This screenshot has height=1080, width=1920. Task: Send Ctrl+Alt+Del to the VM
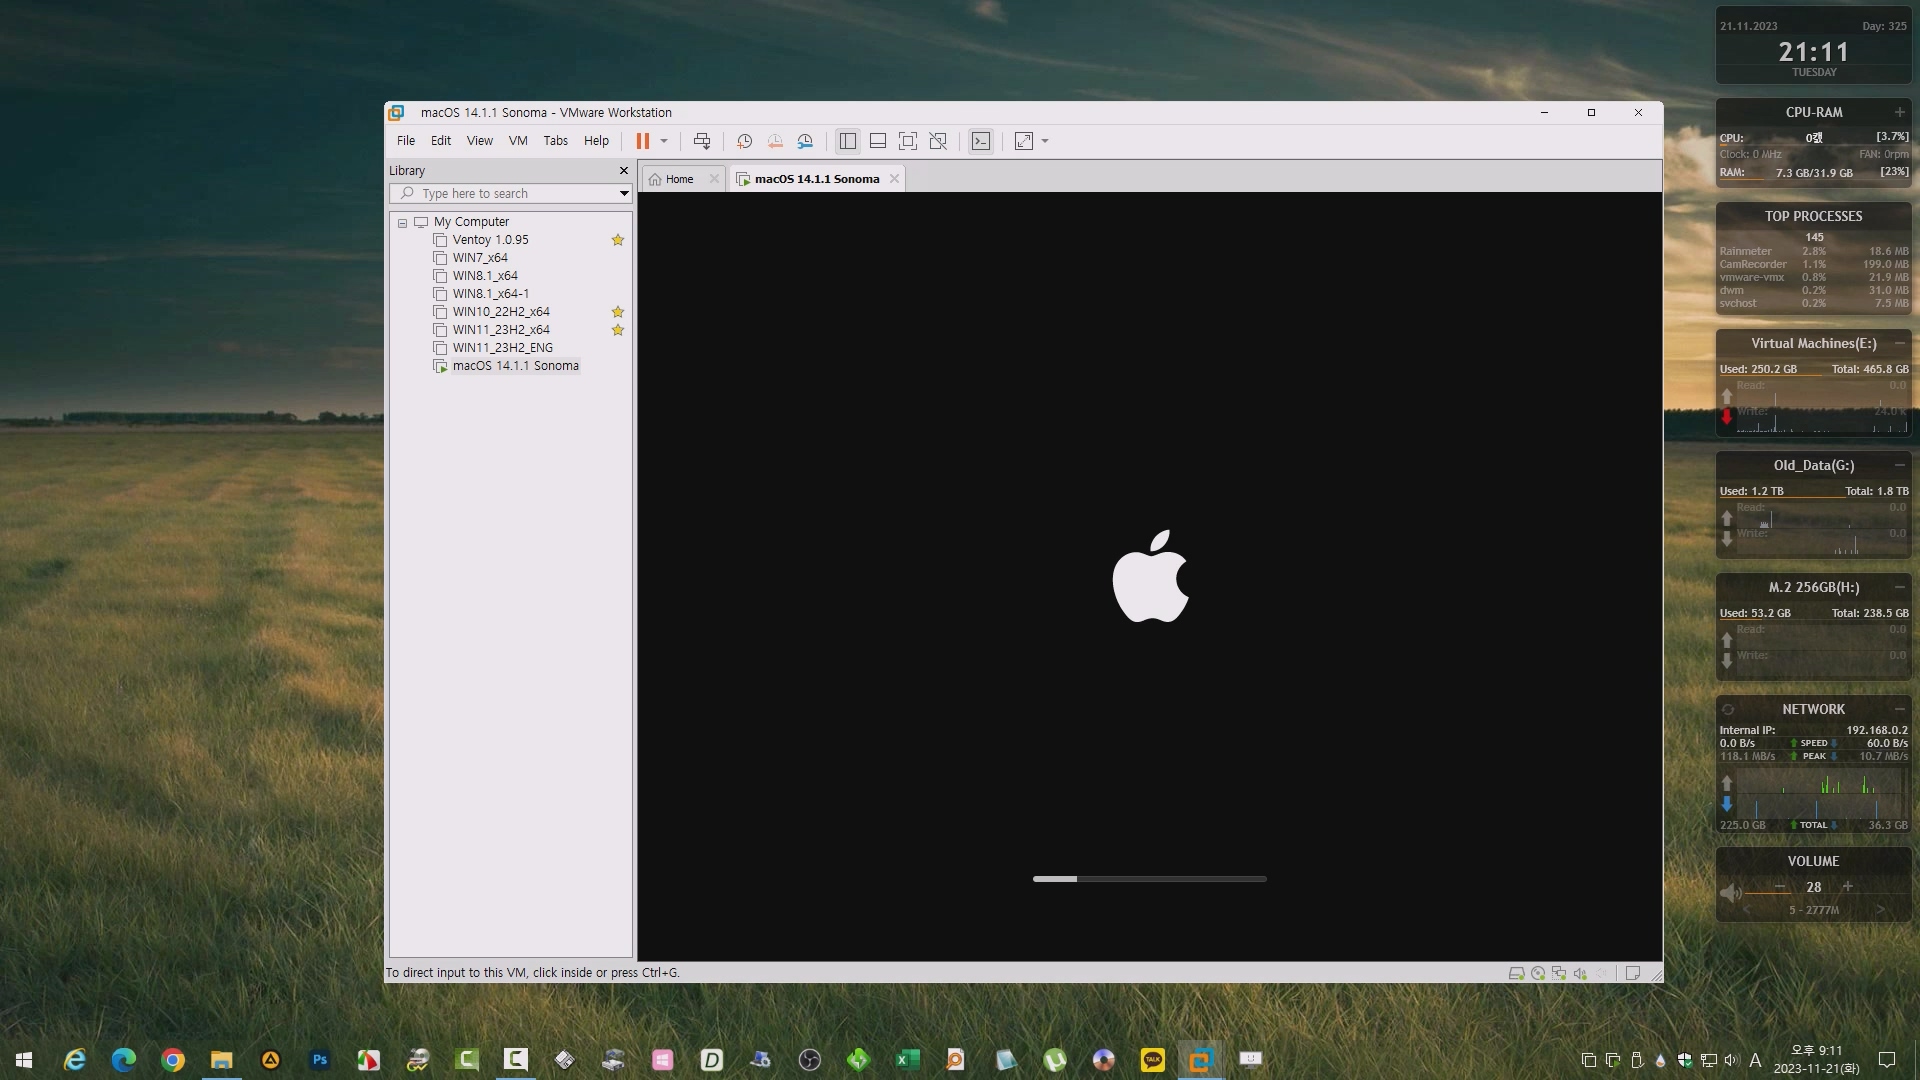(x=702, y=141)
